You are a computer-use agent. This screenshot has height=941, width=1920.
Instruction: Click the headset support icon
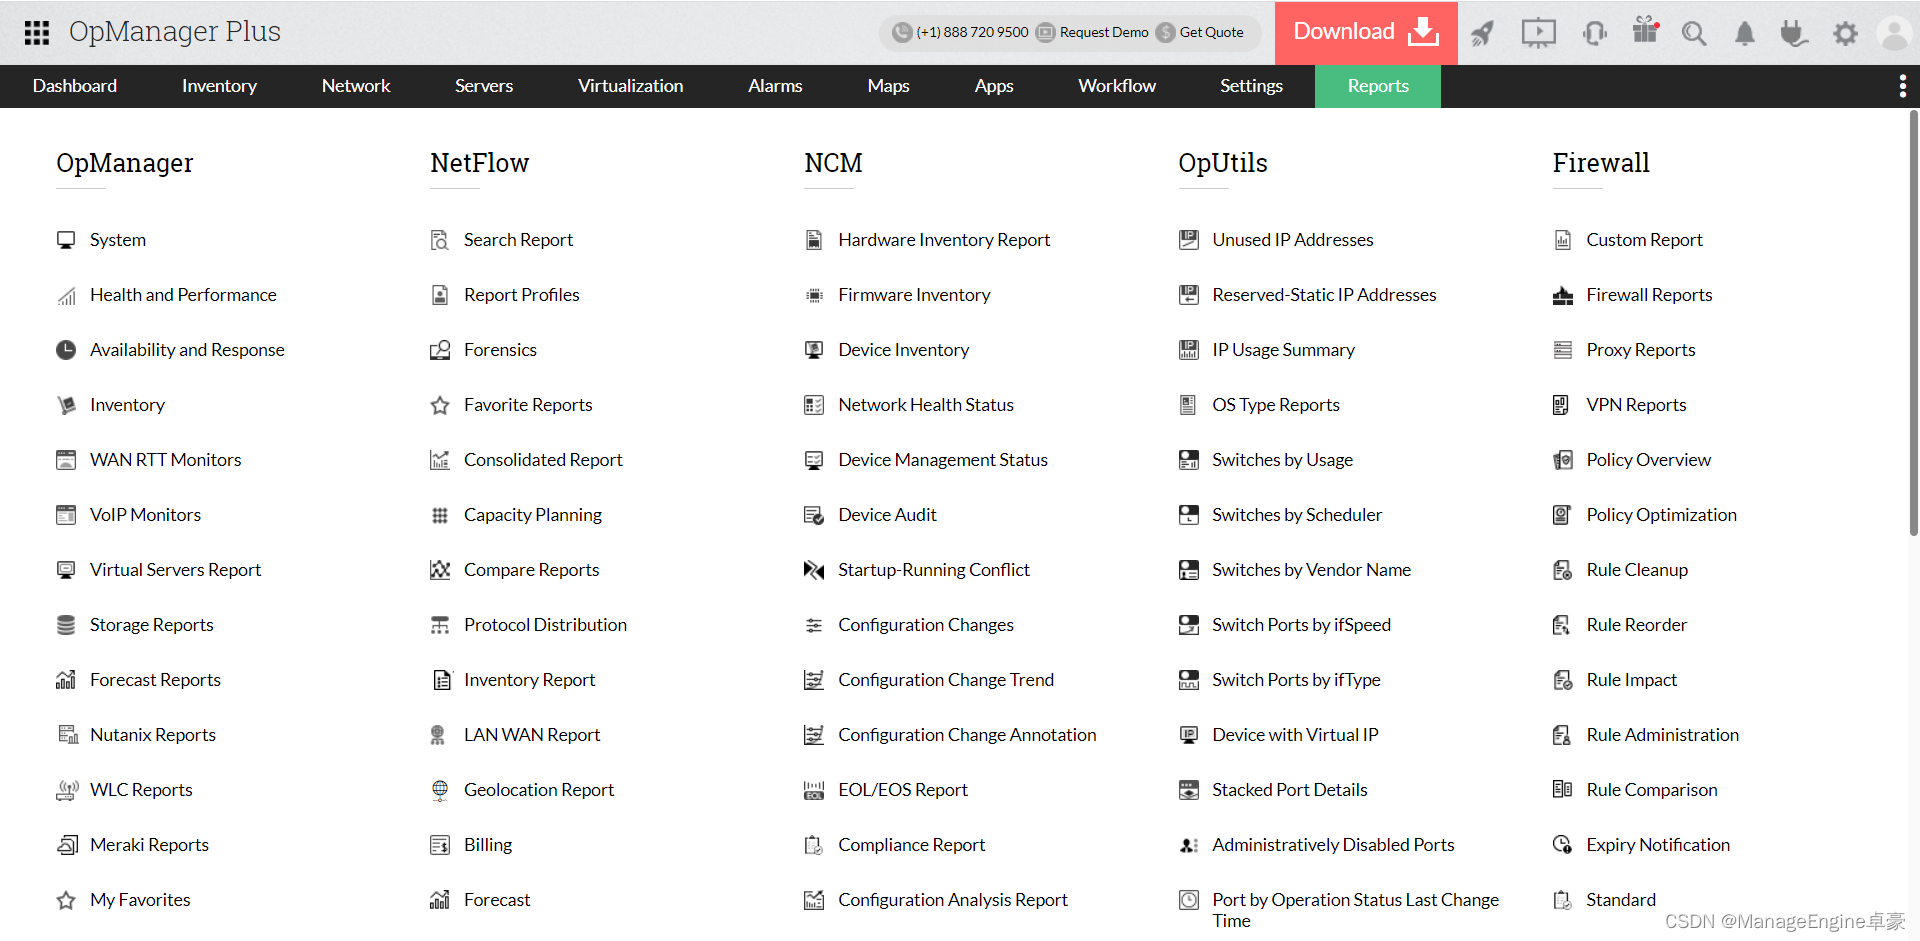[1595, 33]
